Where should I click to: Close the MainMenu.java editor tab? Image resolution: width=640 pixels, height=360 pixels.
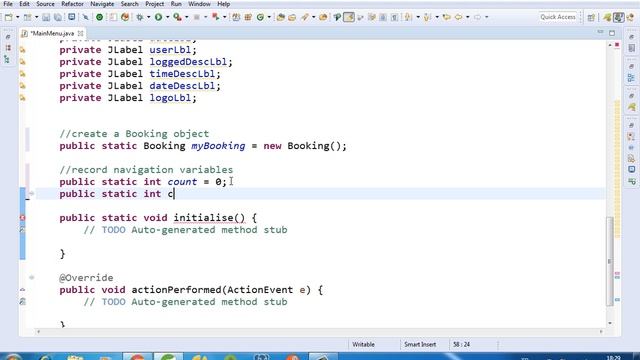80,33
